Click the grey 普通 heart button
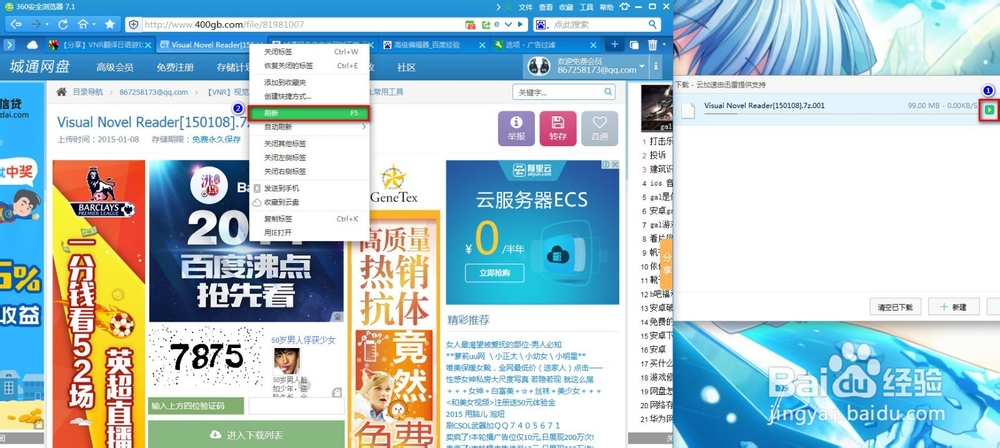Image resolution: width=1000 pixels, height=448 pixels. (599, 128)
